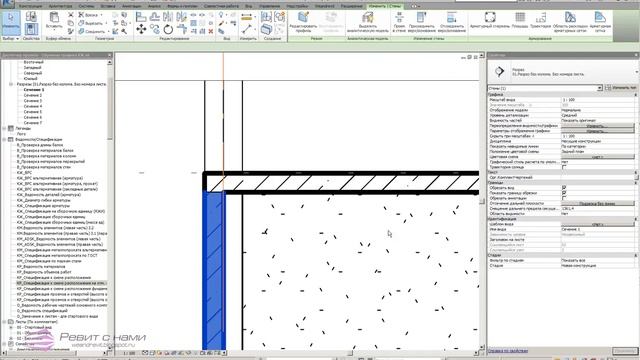Open the Архитектура ribbon tab
Screen dimensions: 640x360
[x=60, y=7]
